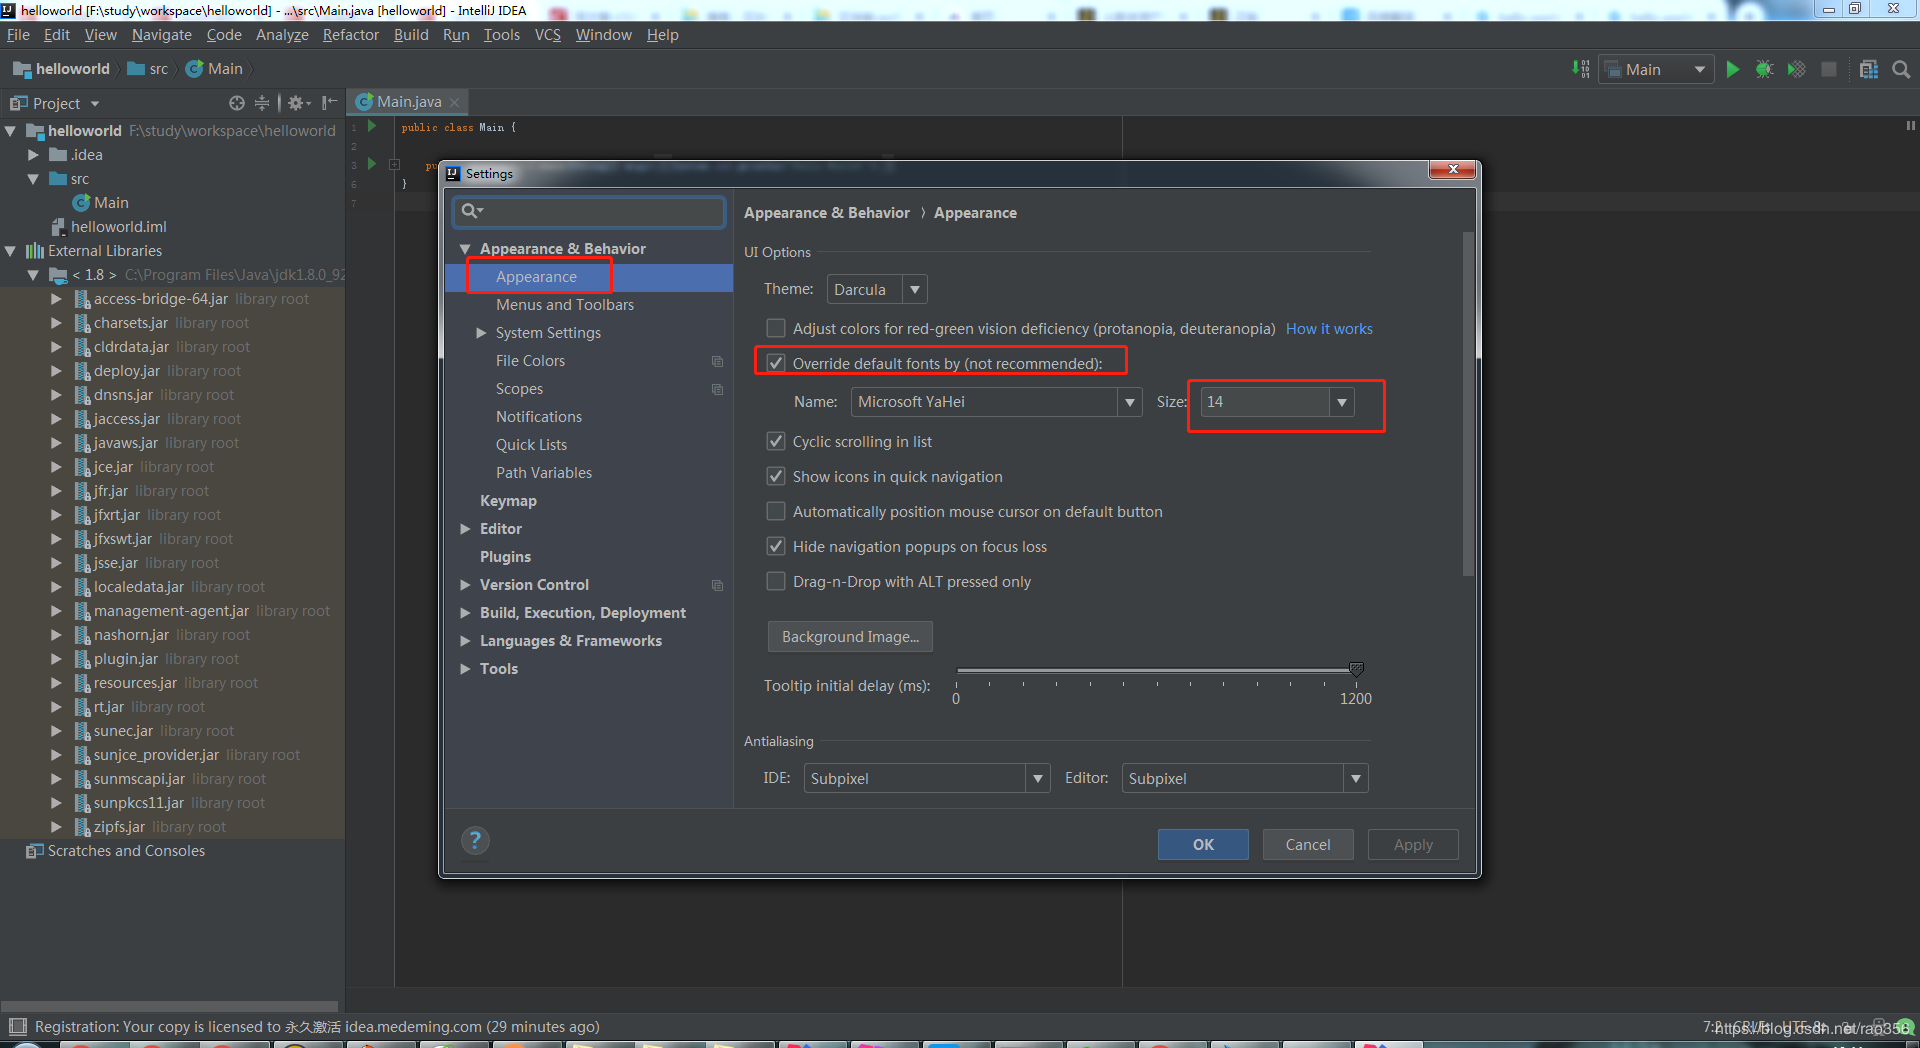Click the Tooltip initial delay slider handle
This screenshot has width=1920, height=1048.
[x=1356, y=669]
